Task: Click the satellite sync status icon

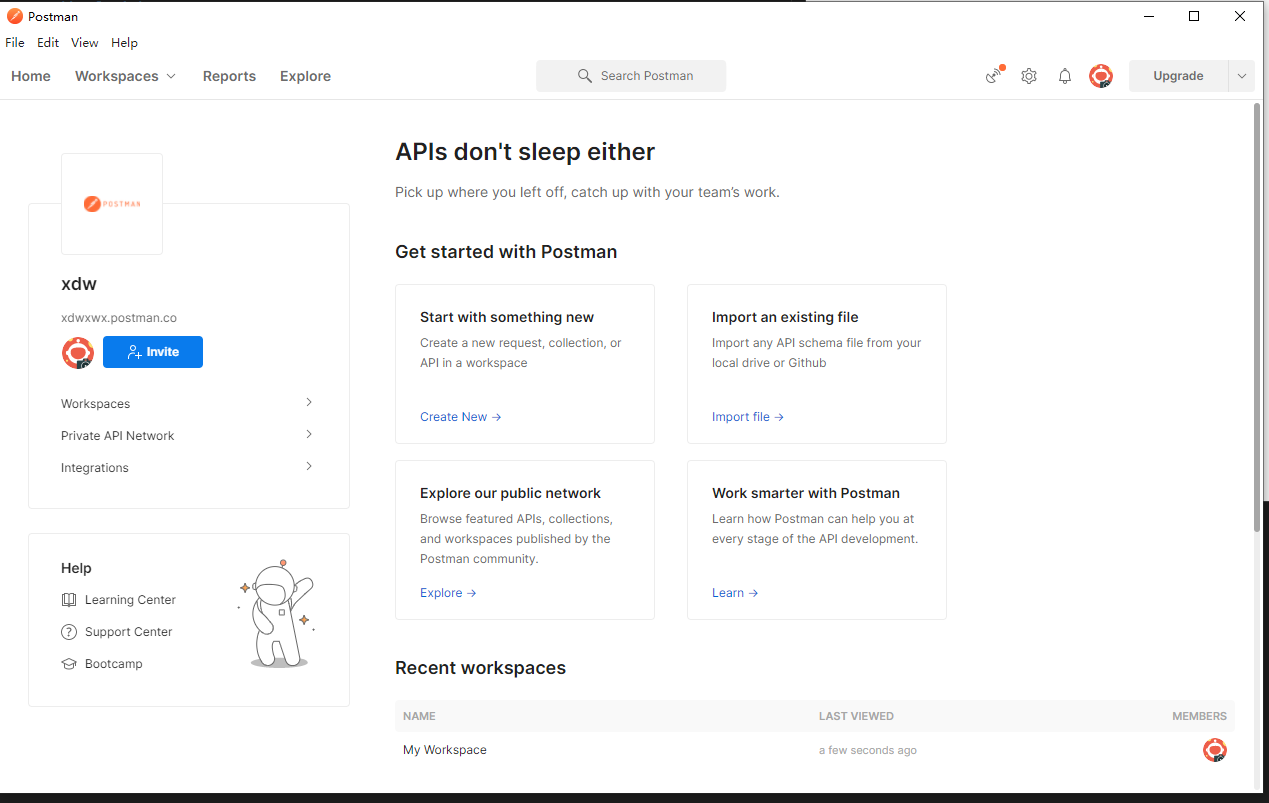Action: tap(994, 76)
